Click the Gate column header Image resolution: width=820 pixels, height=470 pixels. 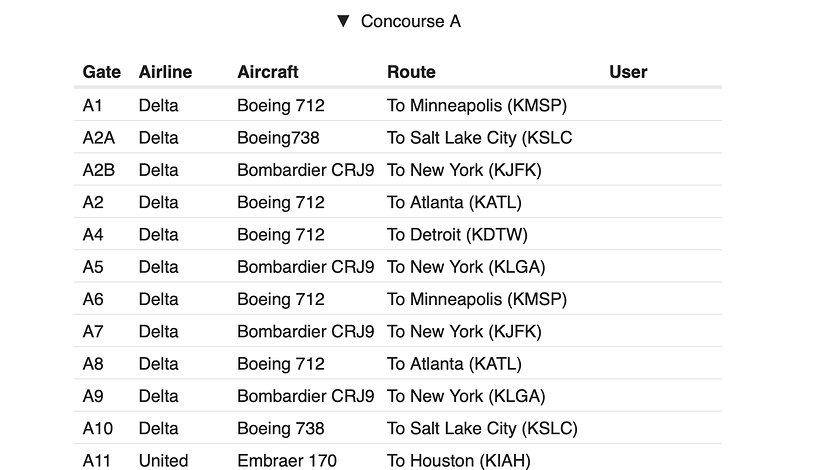(x=101, y=72)
